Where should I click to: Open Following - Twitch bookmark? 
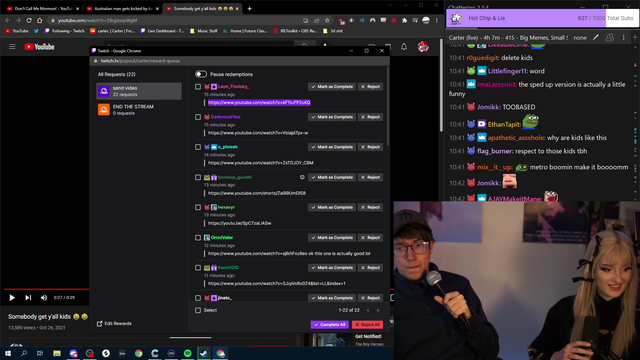click(x=64, y=31)
